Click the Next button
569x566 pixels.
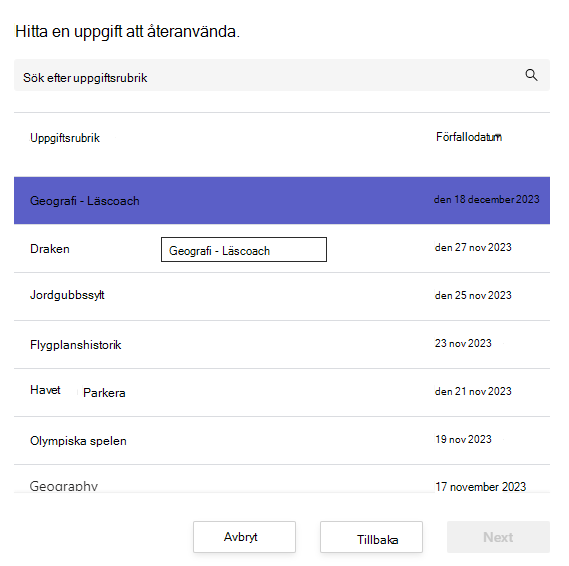[498, 537]
